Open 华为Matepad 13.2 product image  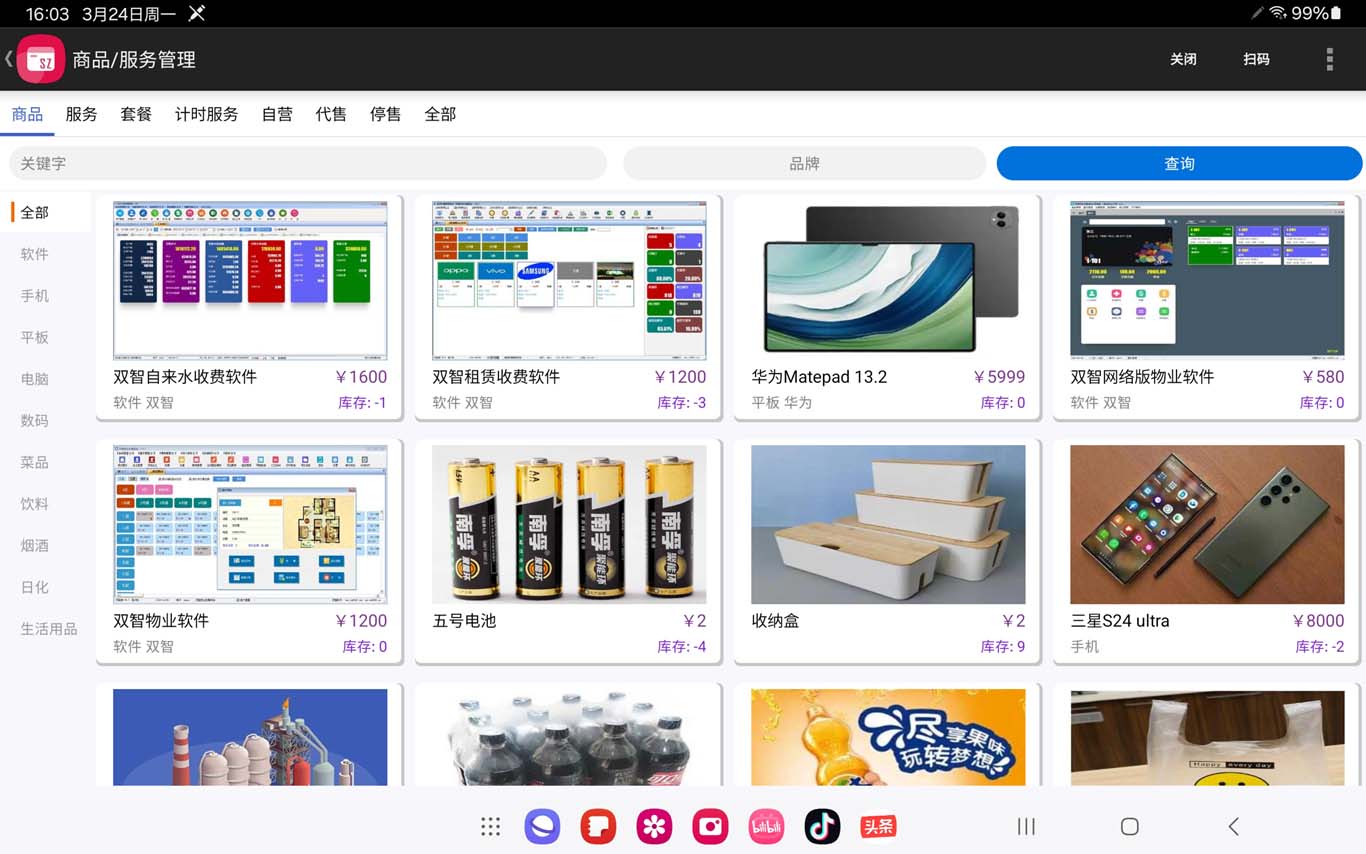point(888,280)
